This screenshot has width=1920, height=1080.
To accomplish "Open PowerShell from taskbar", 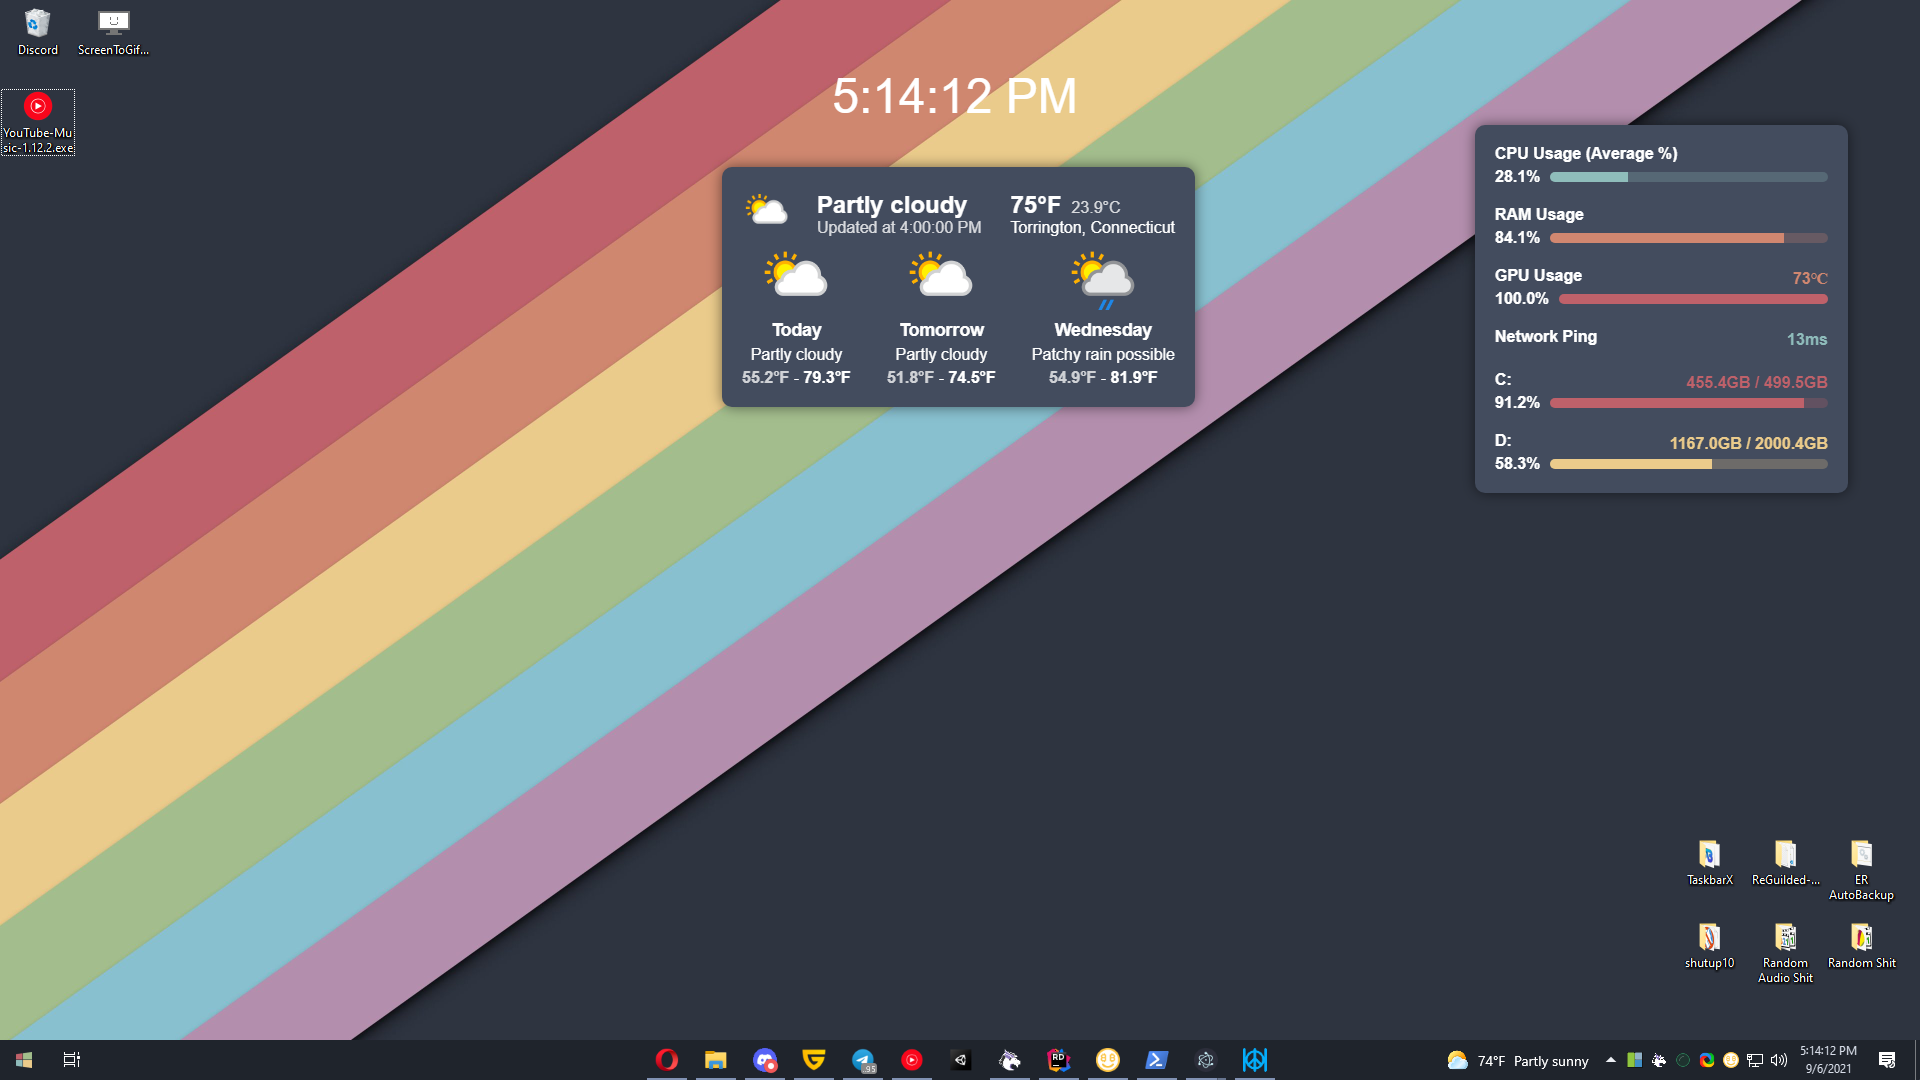I will point(1157,1060).
